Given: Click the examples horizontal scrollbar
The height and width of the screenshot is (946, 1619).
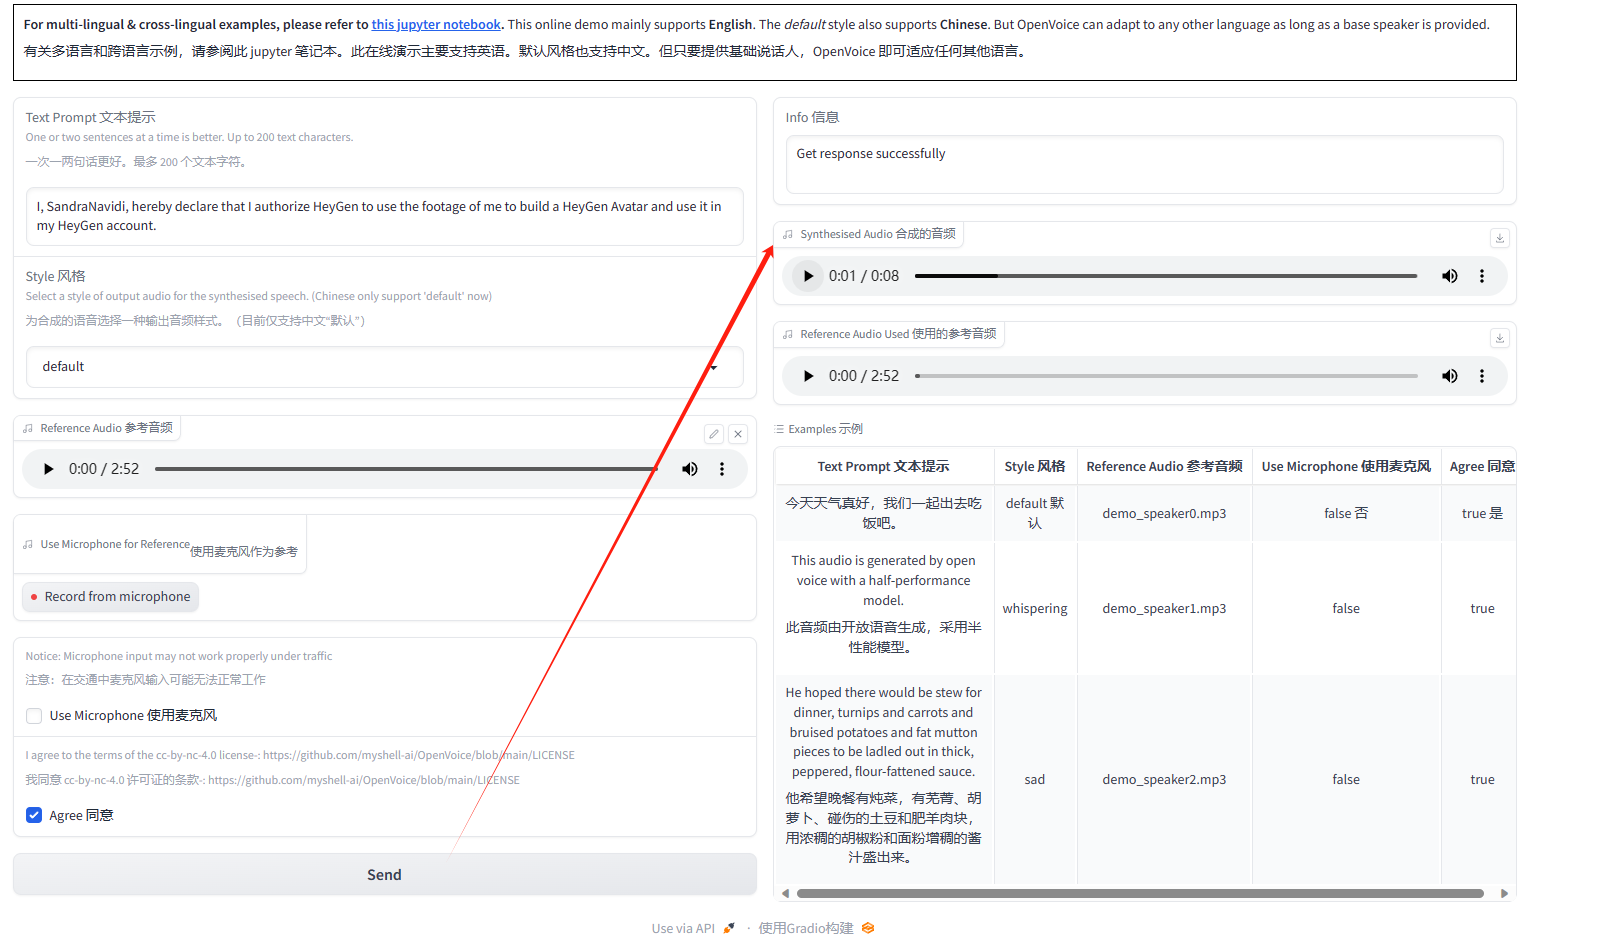Looking at the screenshot, I should 1140,893.
